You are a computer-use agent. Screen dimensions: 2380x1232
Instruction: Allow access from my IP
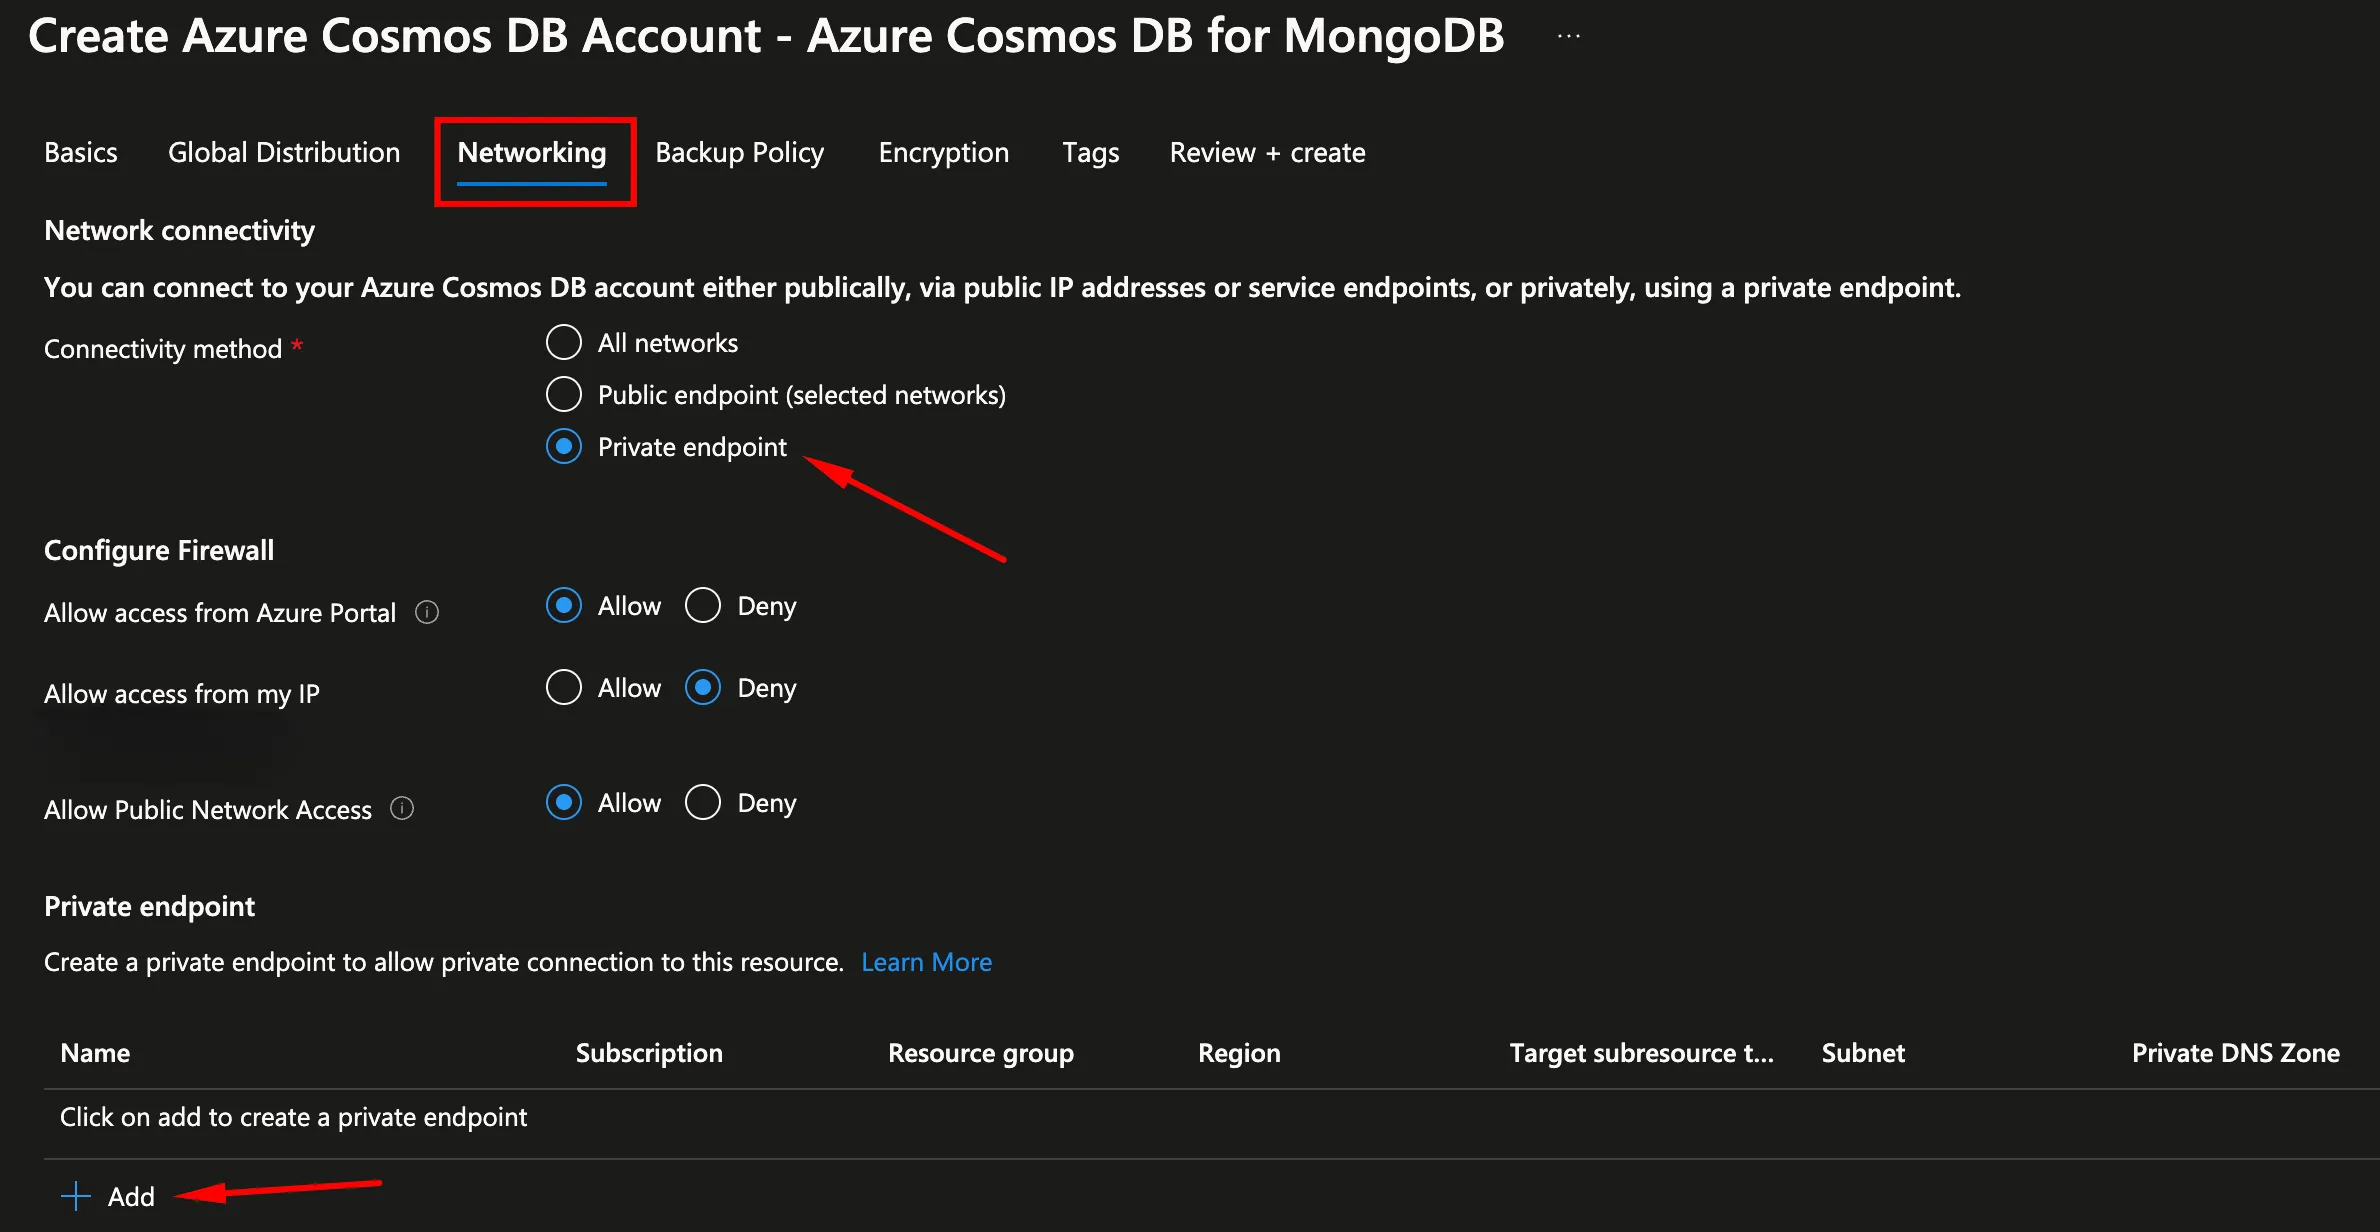click(564, 687)
